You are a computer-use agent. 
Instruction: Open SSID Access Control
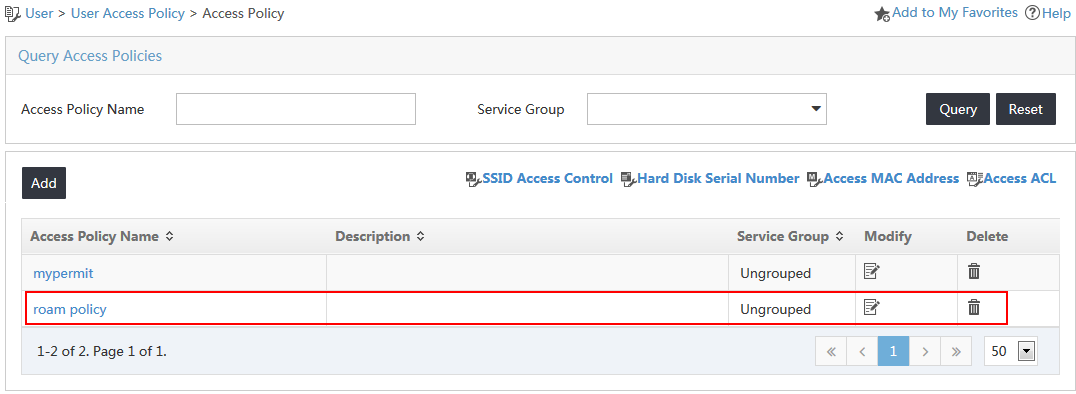pos(539,178)
